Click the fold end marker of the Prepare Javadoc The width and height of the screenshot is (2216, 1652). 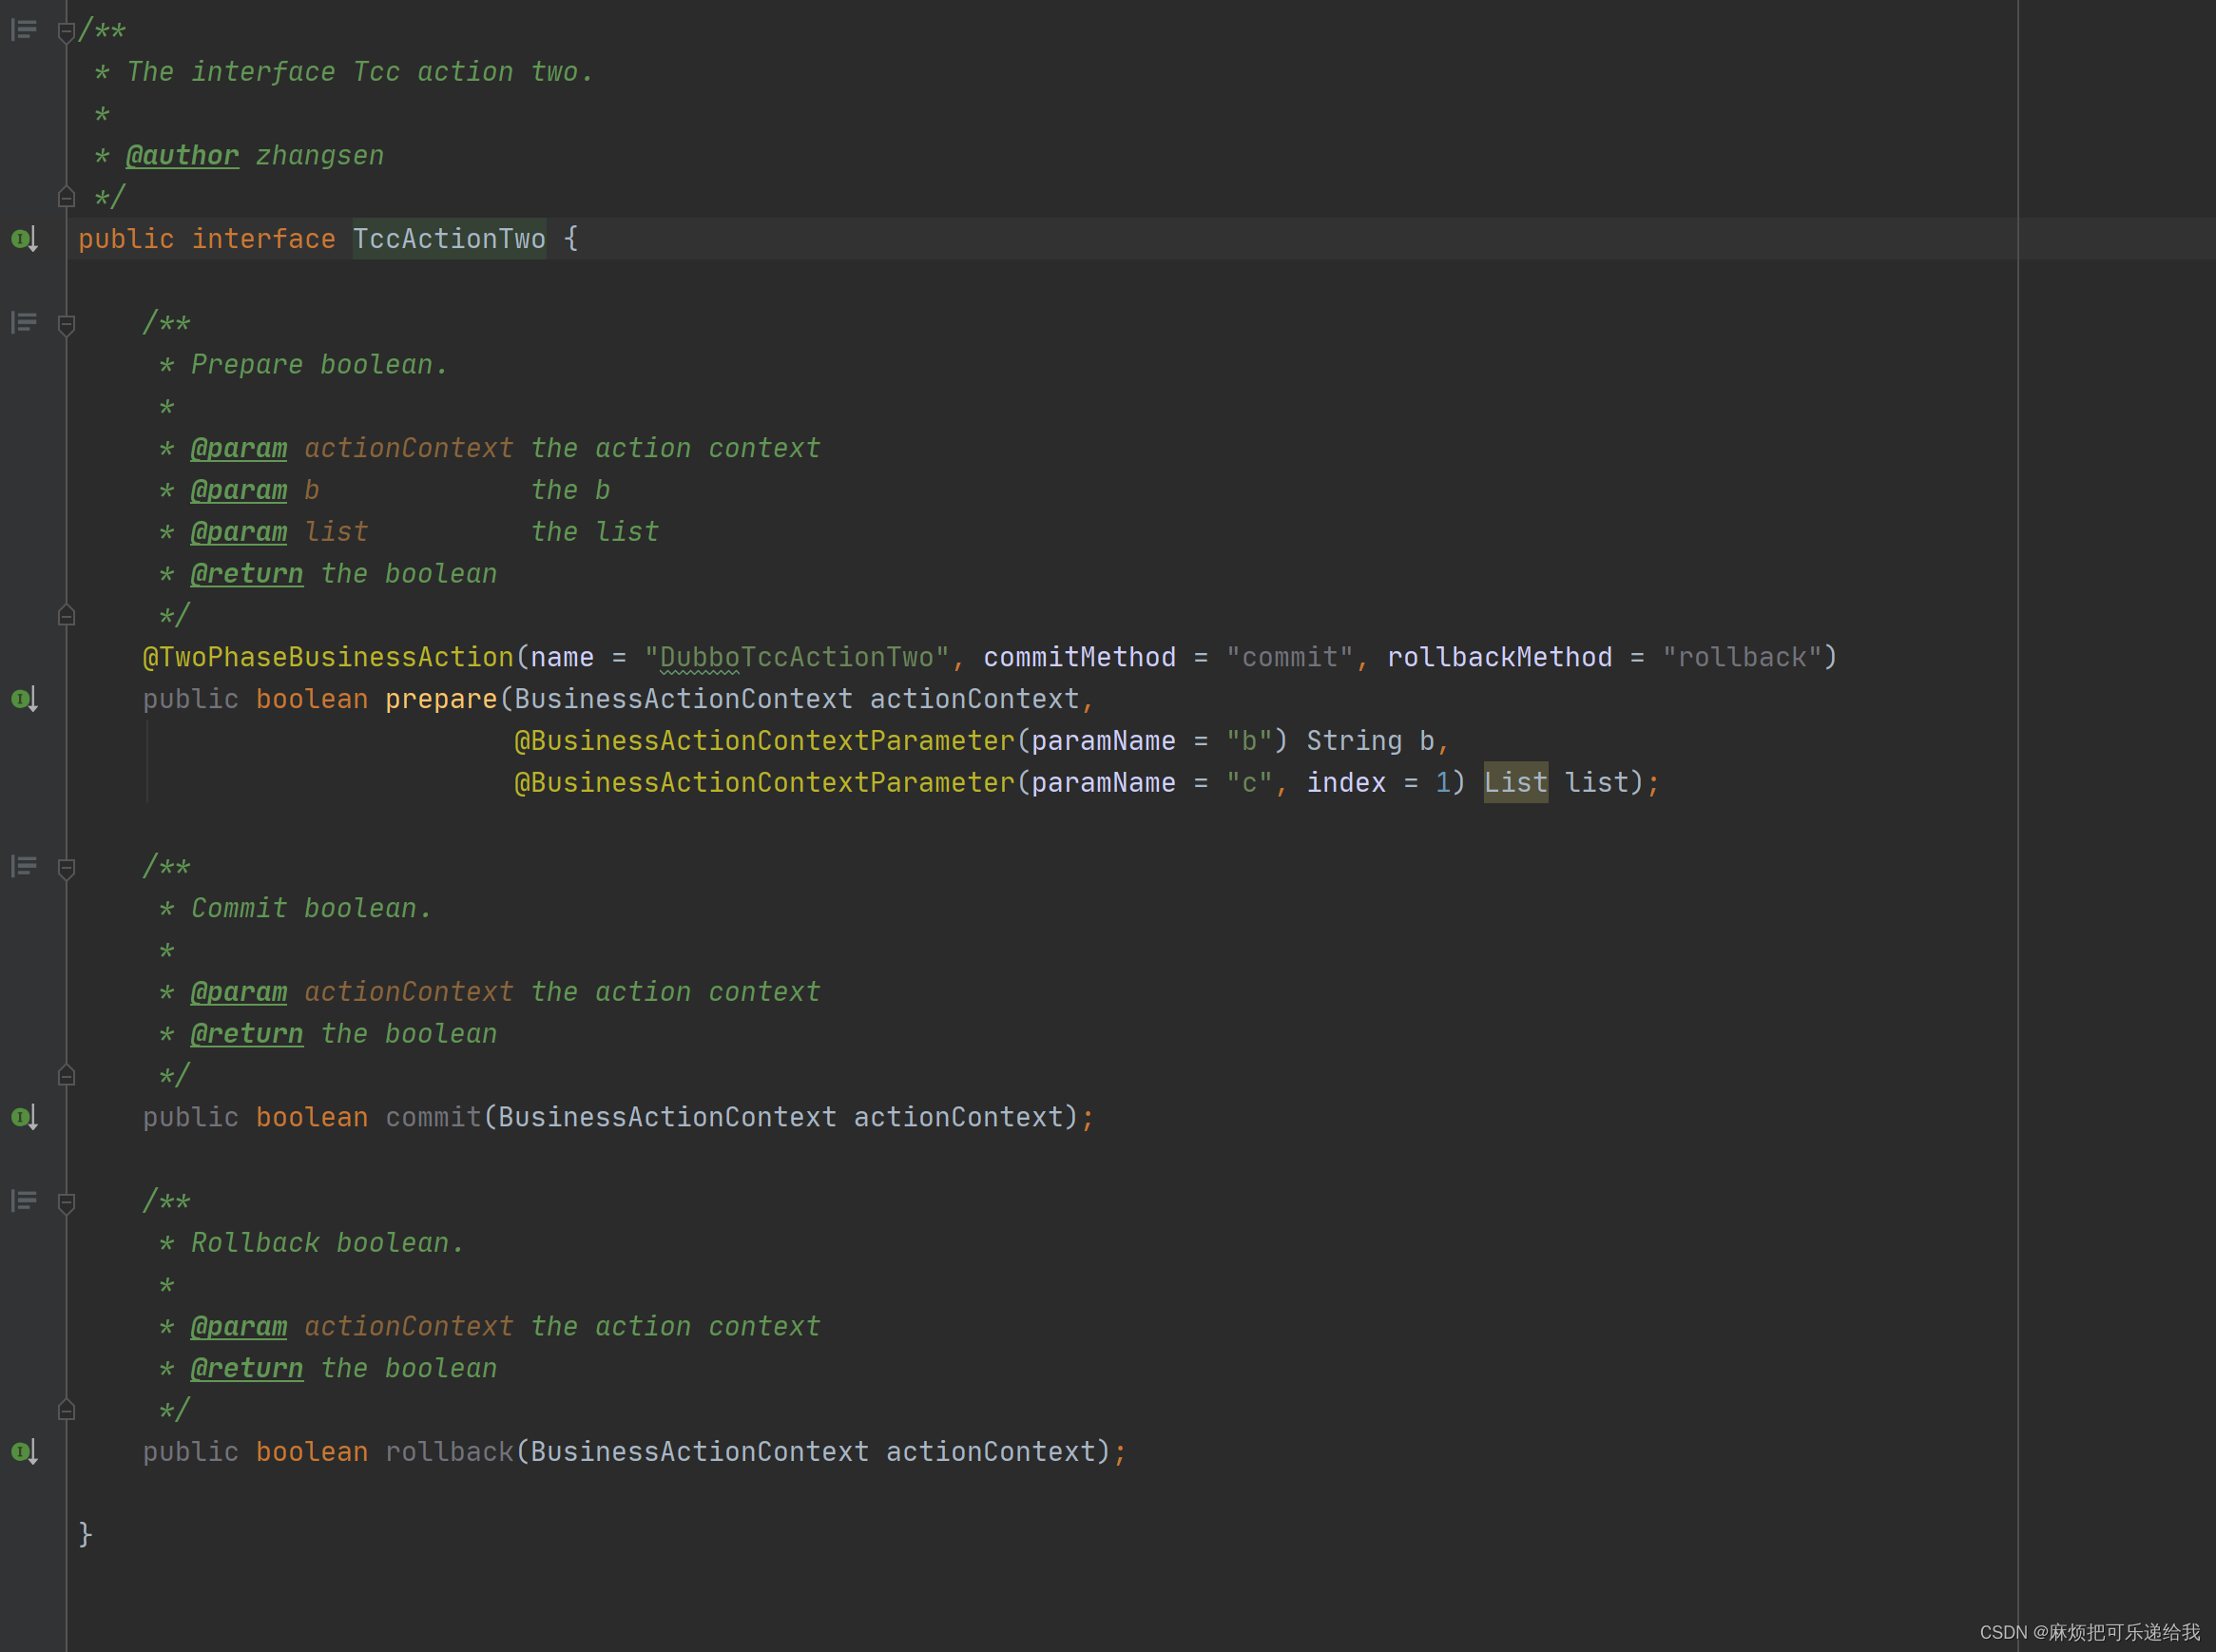[x=66, y=614]
